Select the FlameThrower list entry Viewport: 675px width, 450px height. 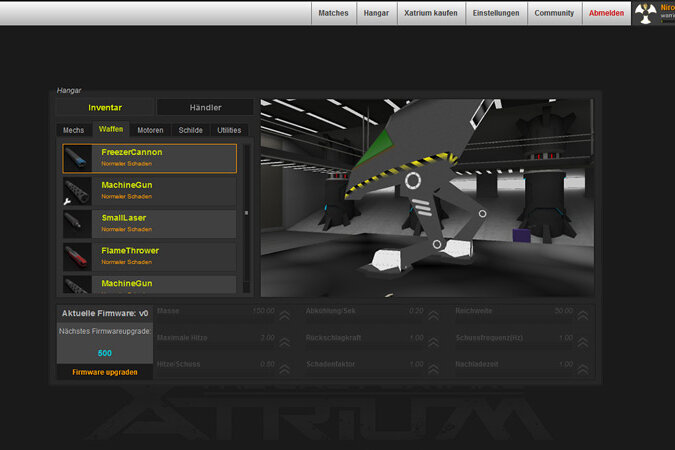click(x=150, y=257)
